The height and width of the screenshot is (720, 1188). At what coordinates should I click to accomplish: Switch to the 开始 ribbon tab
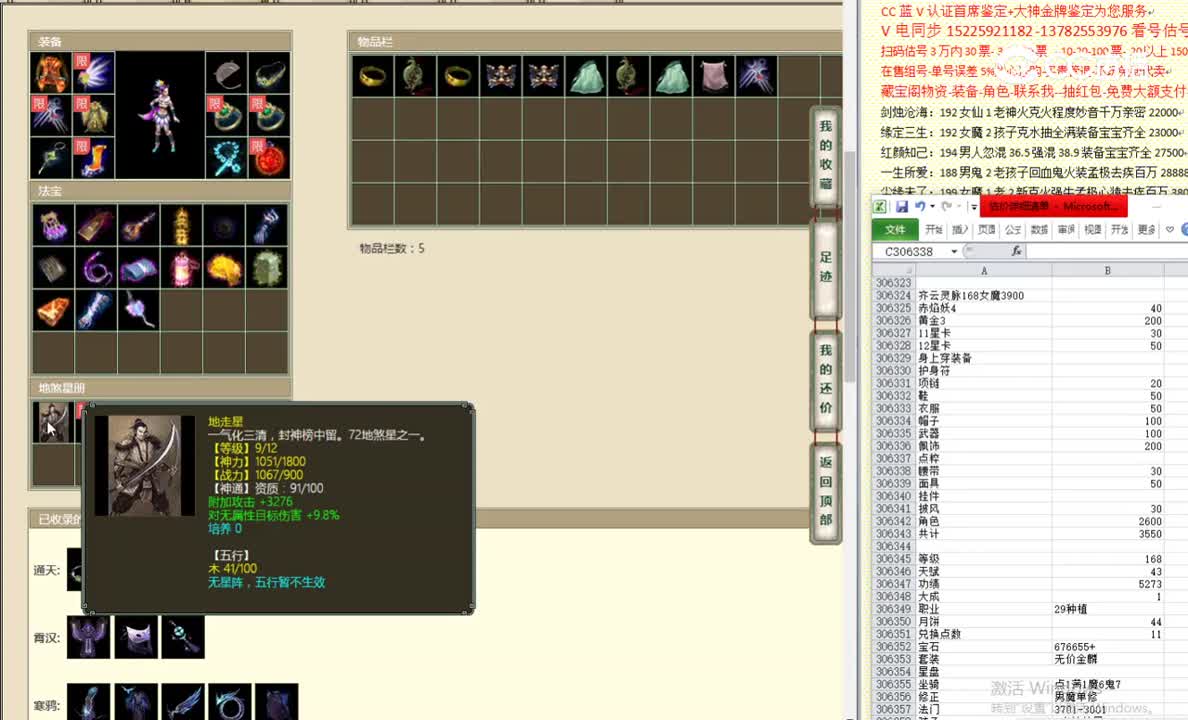933,230
